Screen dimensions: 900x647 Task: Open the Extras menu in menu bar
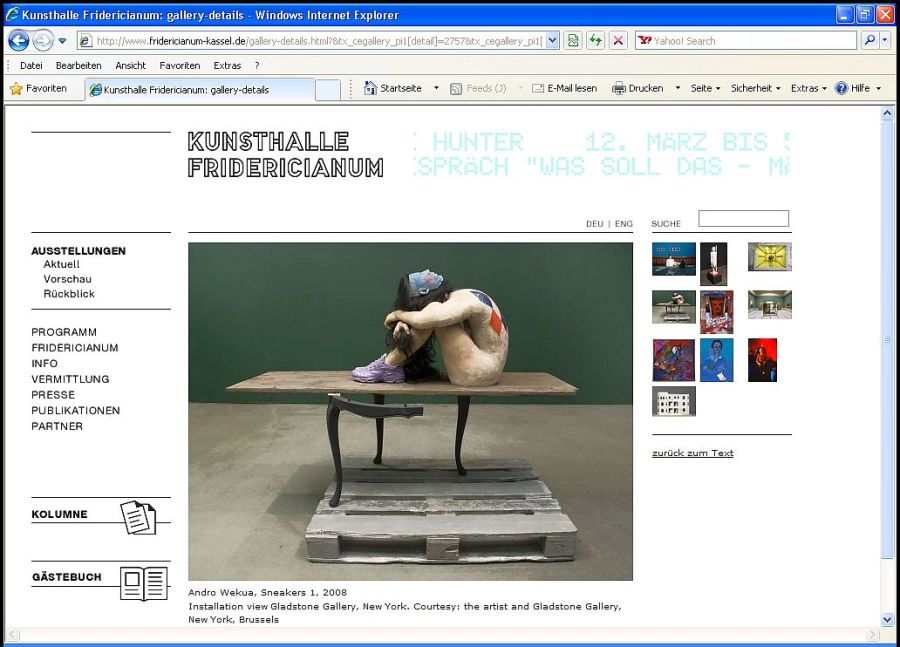click(x=227, y=65)
